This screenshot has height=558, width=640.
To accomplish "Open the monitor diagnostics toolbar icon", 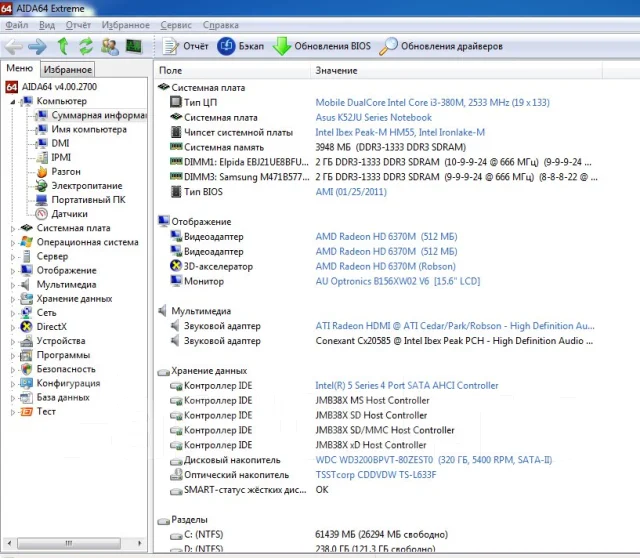I will point(133,46).
